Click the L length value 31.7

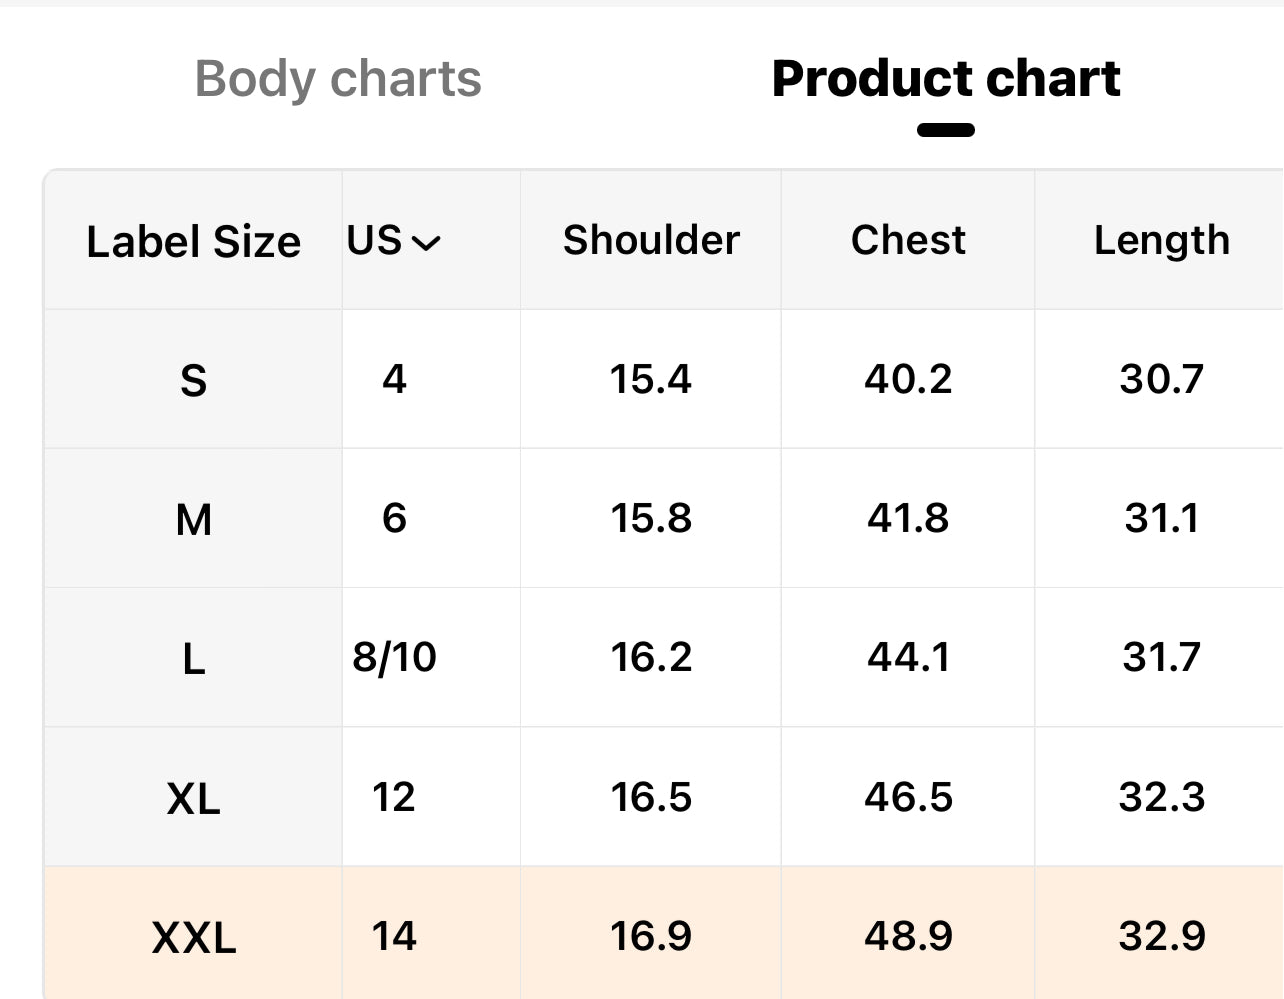(1161, 658)
